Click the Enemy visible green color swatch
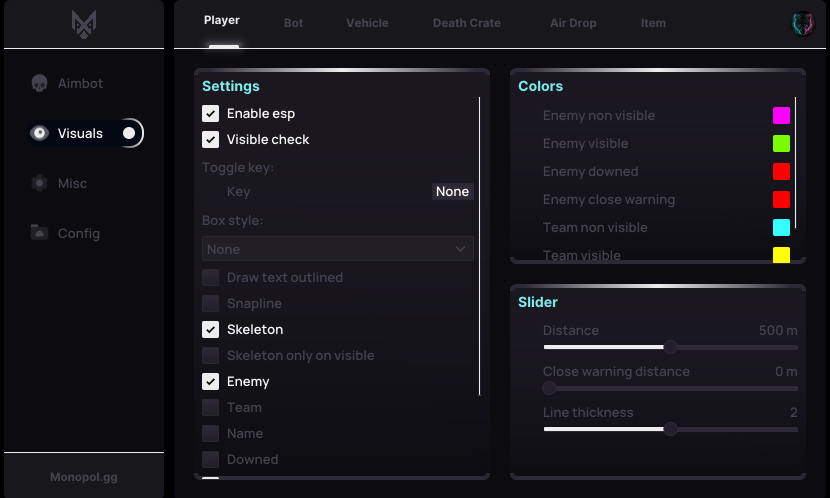The image size is (830, 498). pos(781,143)
